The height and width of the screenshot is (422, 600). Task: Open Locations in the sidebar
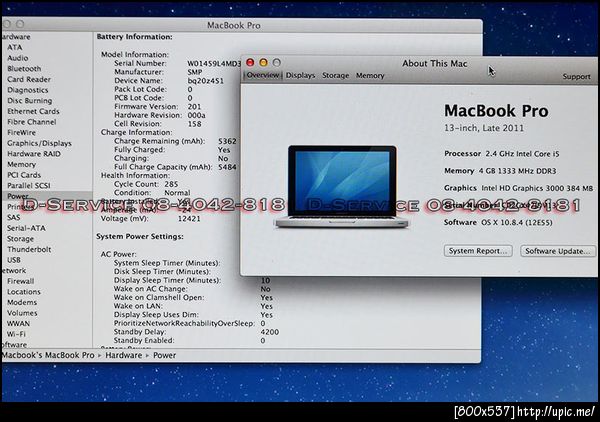[x=24, y=292]
